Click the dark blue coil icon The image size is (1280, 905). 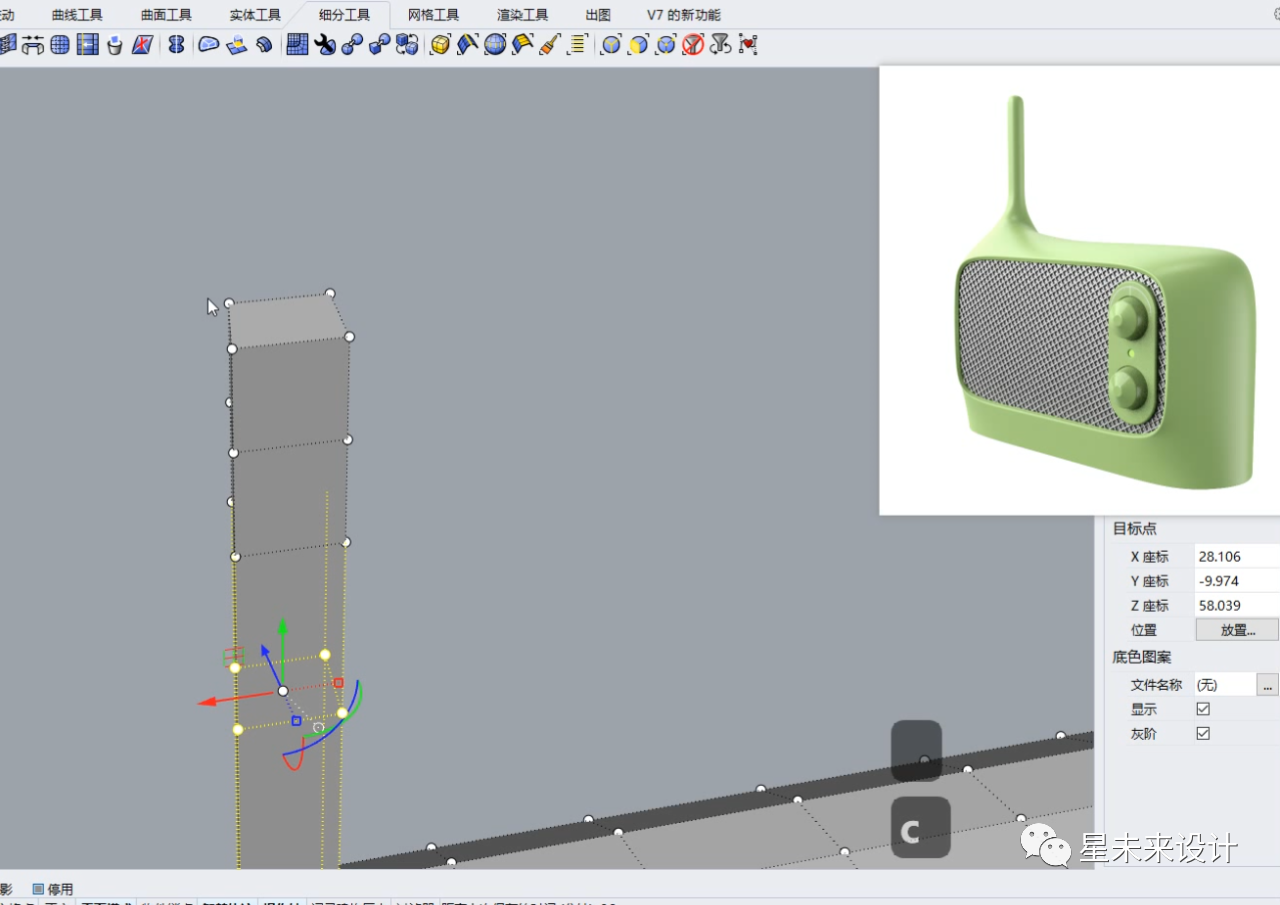[265, 44]
